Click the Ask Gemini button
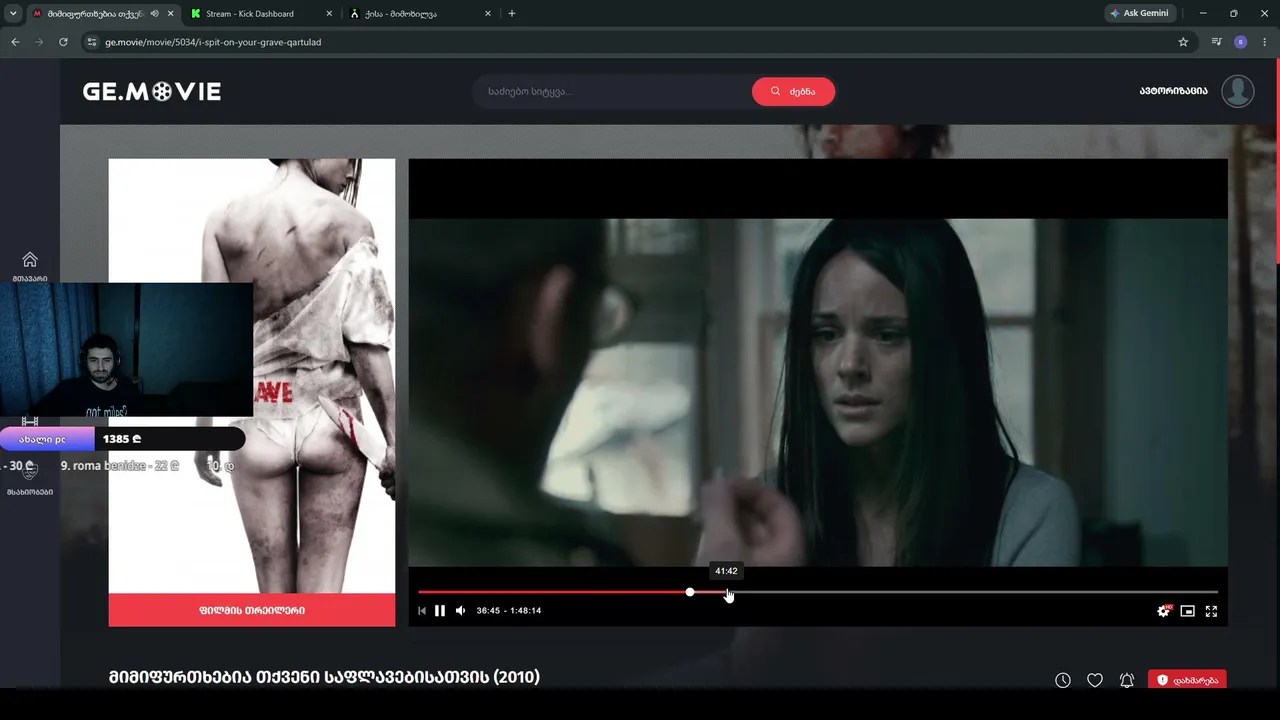Image resolution: width=1280 pixels, height=720 pixels. [x=1141, y=14]
